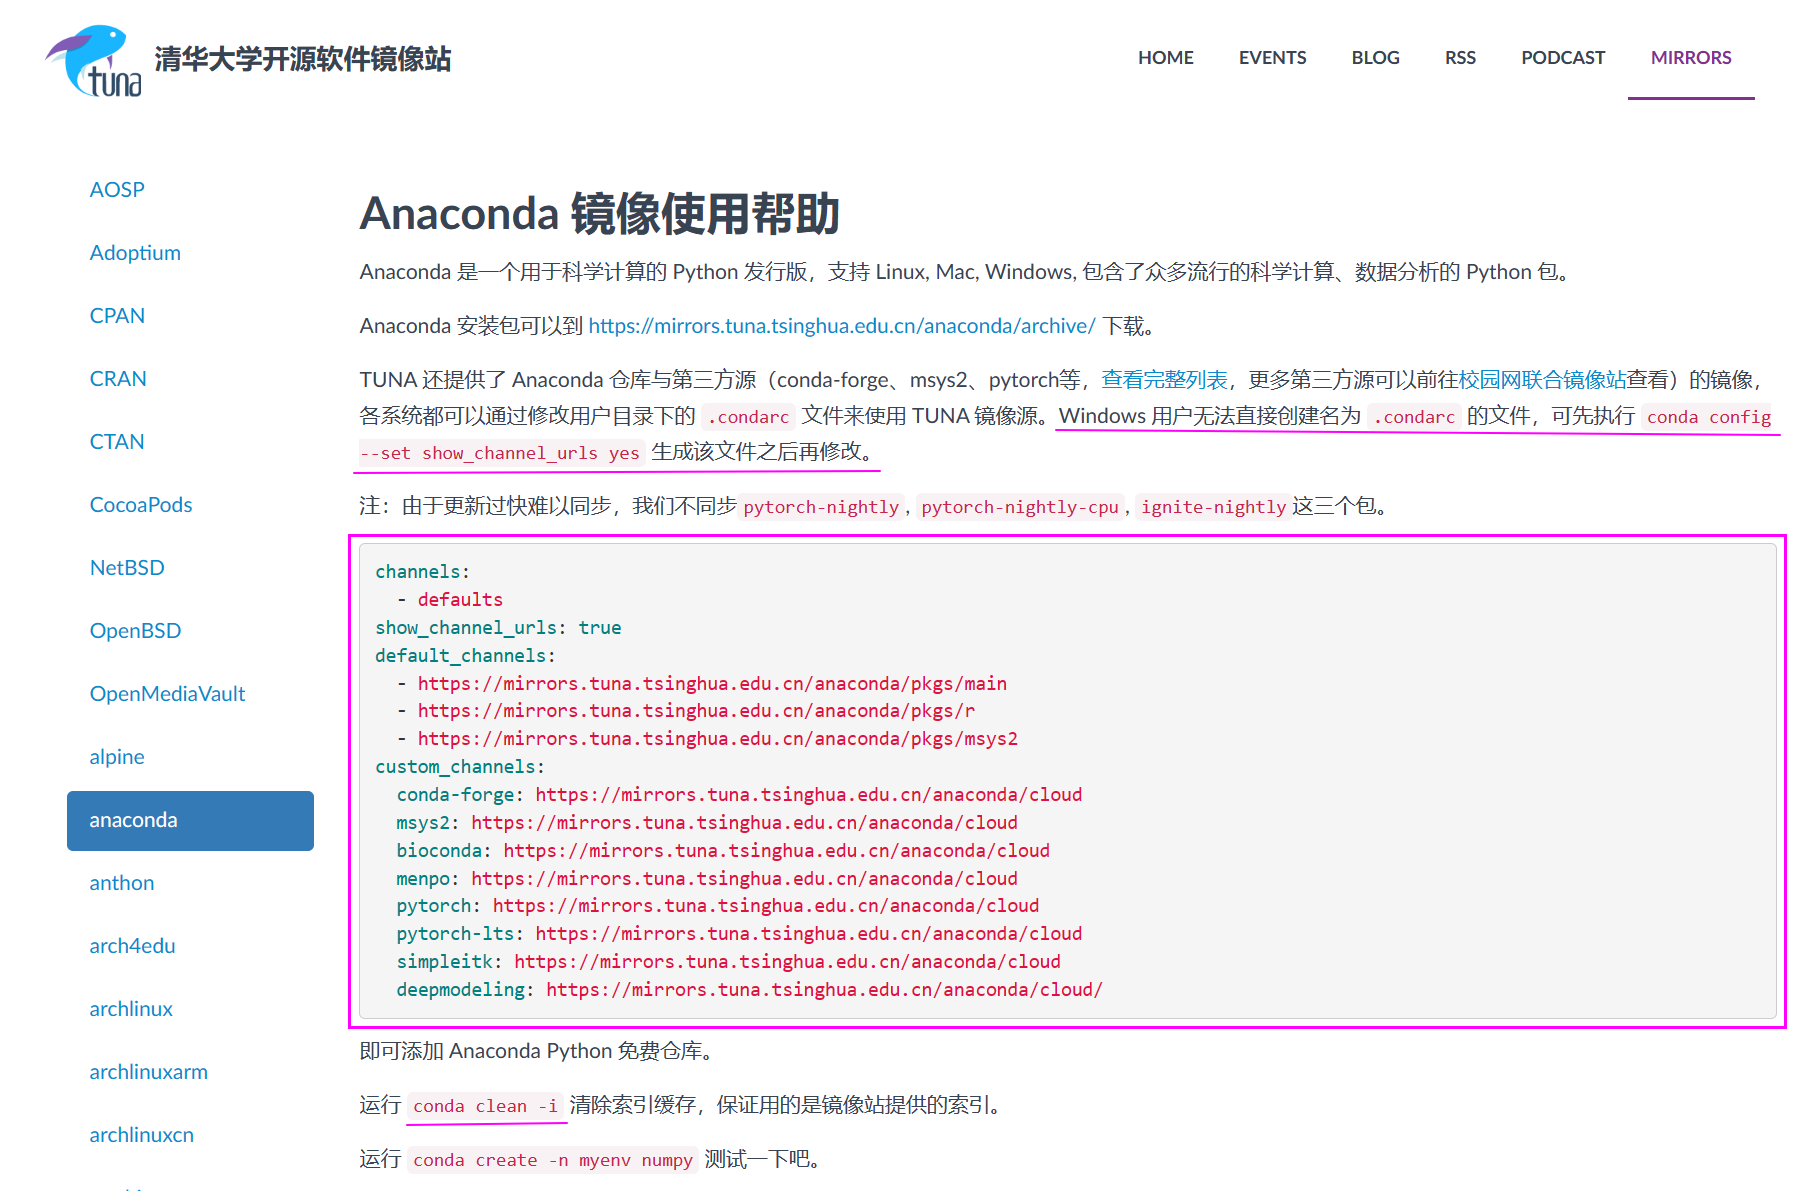Image resolution: width=1816 pixels, height=1191 pixels.
Task: Select the active anaconda sidebar item
Action: [x=190, y=821]
